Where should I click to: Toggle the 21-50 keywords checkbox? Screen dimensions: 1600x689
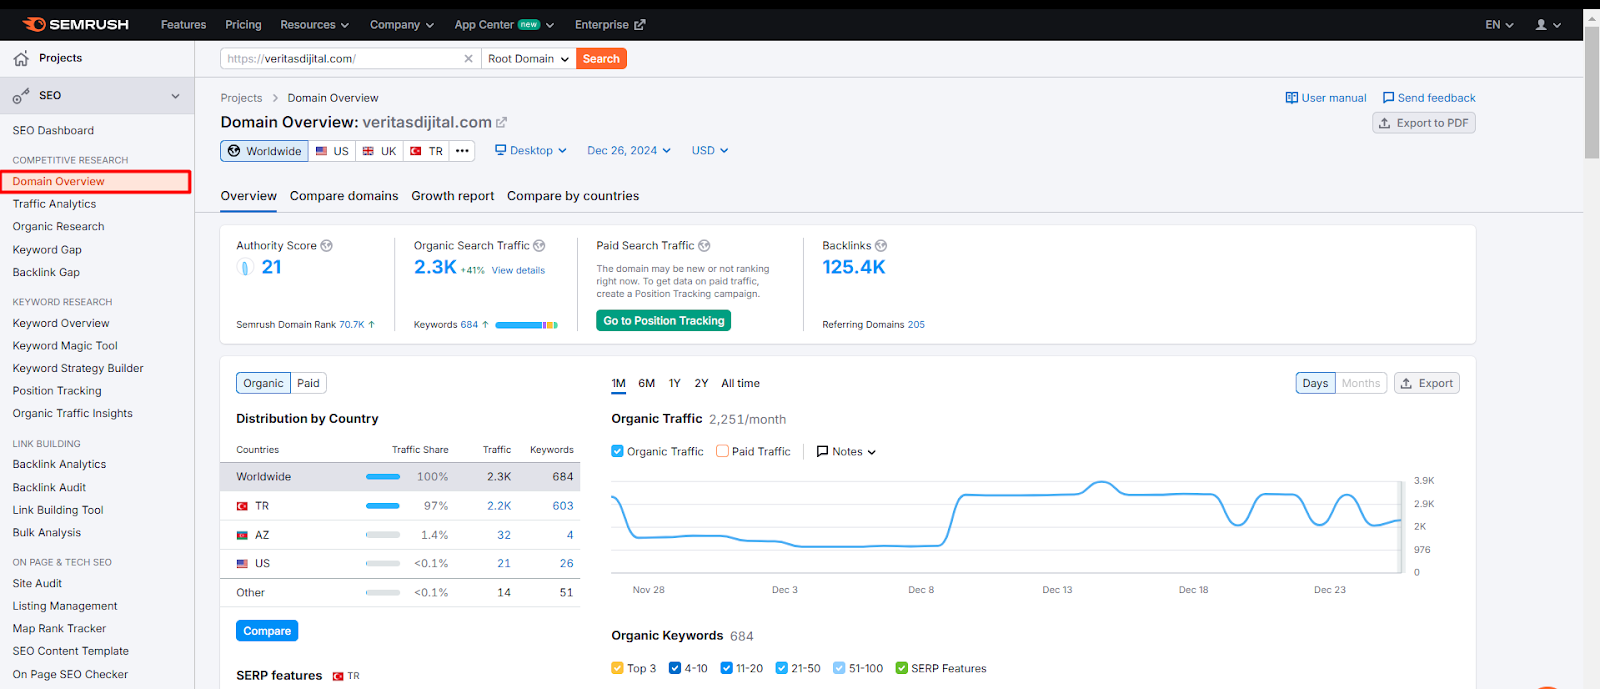pos(782,668)
